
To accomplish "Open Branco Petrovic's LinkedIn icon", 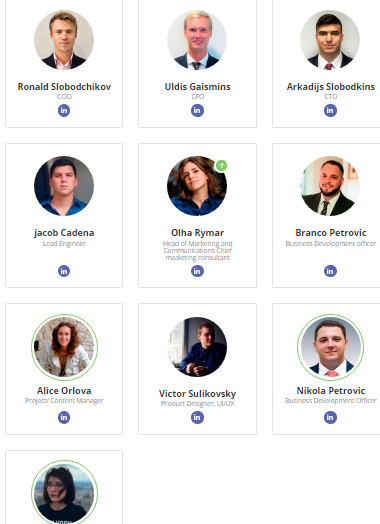I will tap(330, 271).
